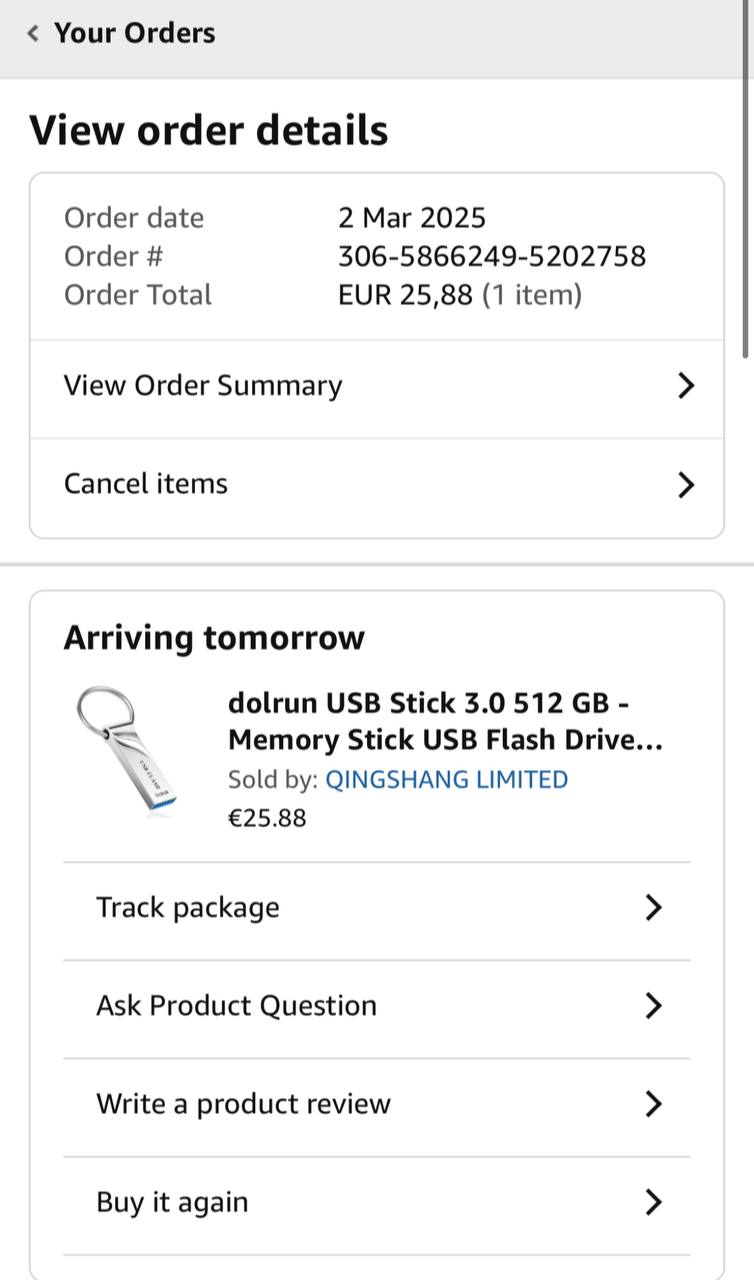Choose Ask Product Question
The height and width of the screenshot is (1280, 754).
pos(236,1006)
